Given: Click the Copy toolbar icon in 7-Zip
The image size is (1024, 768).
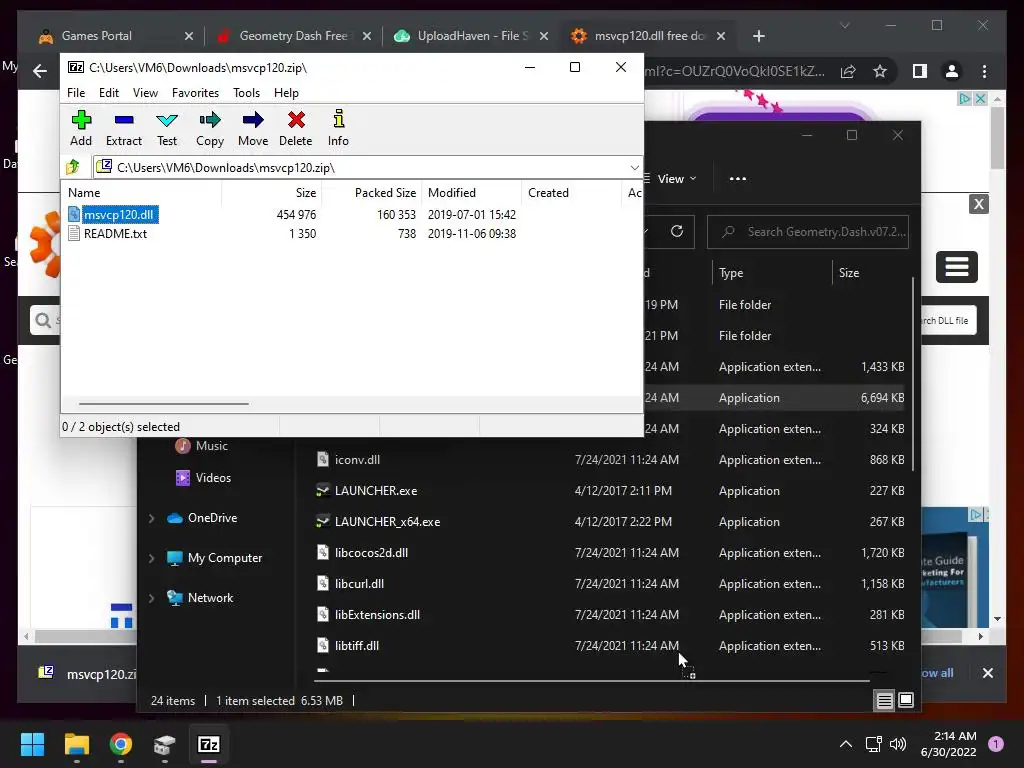Looking at the screenshot, I should click(x=210, y=129).
